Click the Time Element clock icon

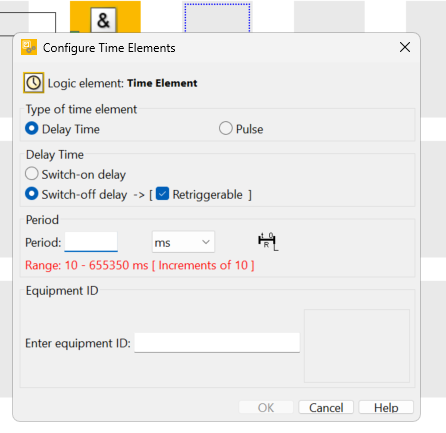[x=34, y=83]
